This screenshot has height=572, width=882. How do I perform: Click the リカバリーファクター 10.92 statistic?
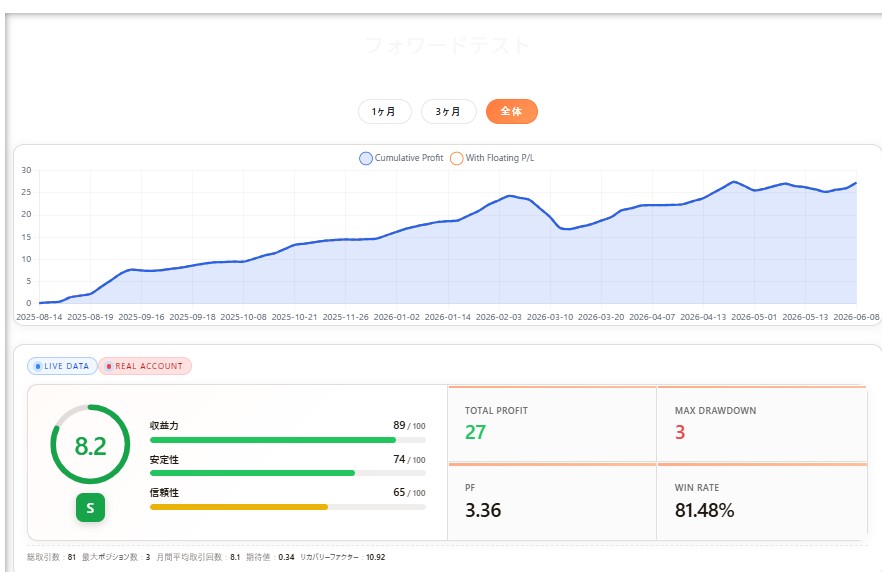343,557
